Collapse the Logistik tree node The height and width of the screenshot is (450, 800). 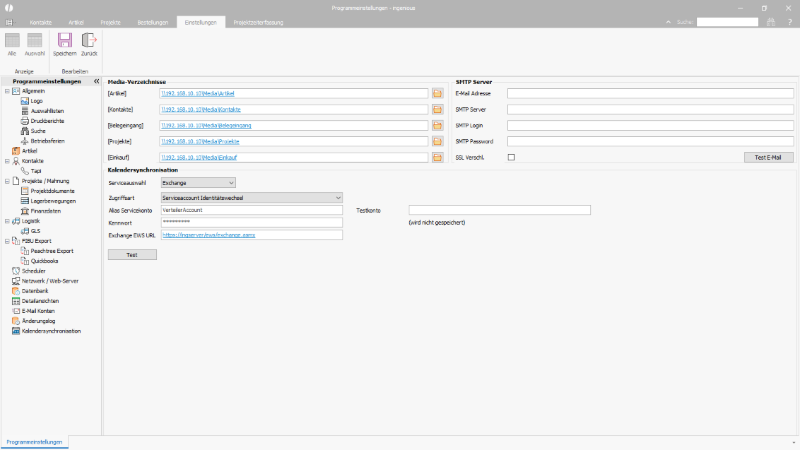point(7,221)
